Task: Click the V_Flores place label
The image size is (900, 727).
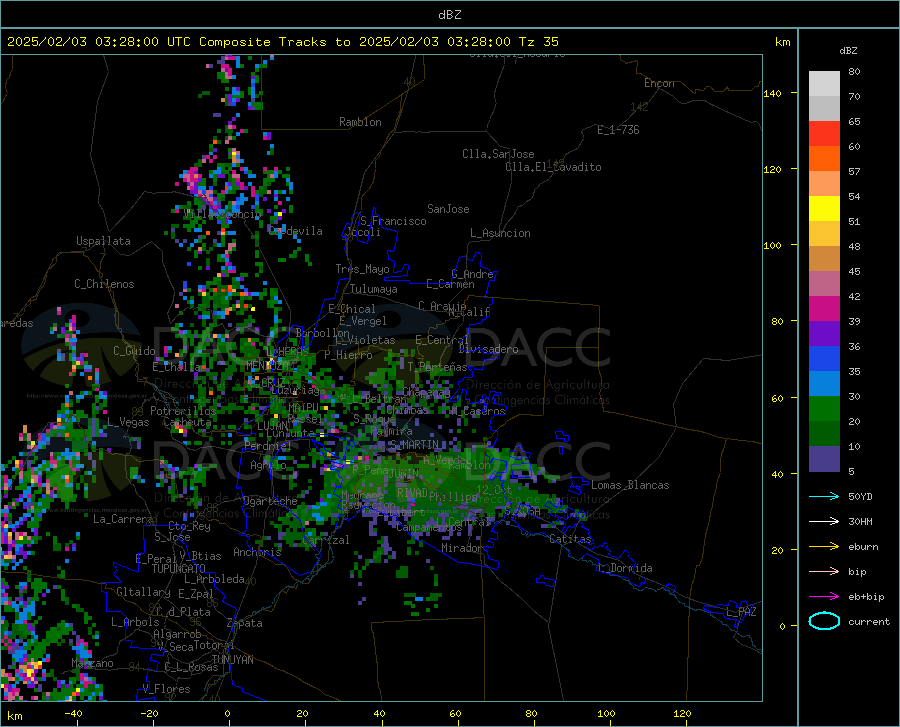Action: [166, 689]
